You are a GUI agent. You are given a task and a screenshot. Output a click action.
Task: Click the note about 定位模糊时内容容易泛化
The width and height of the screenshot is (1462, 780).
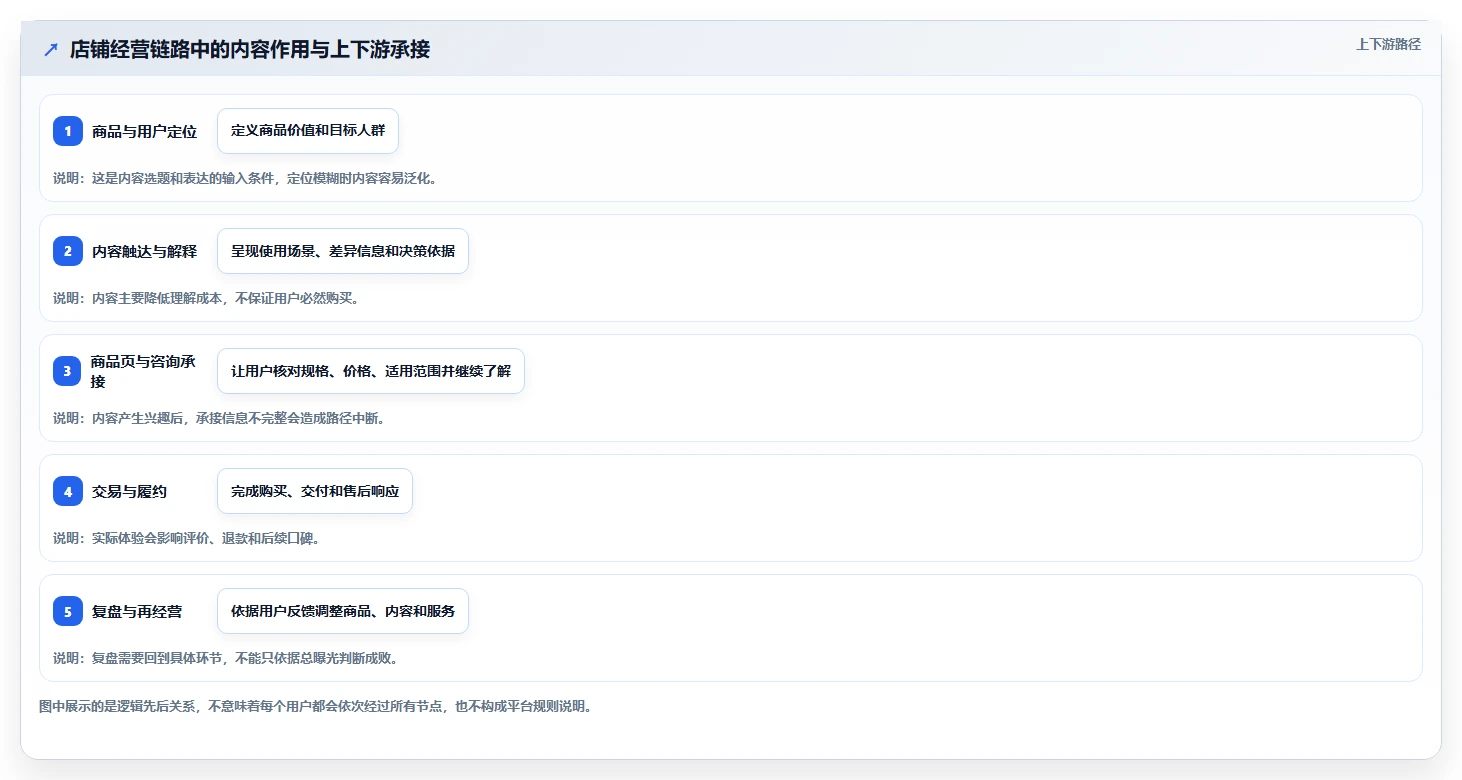(245, 178)
